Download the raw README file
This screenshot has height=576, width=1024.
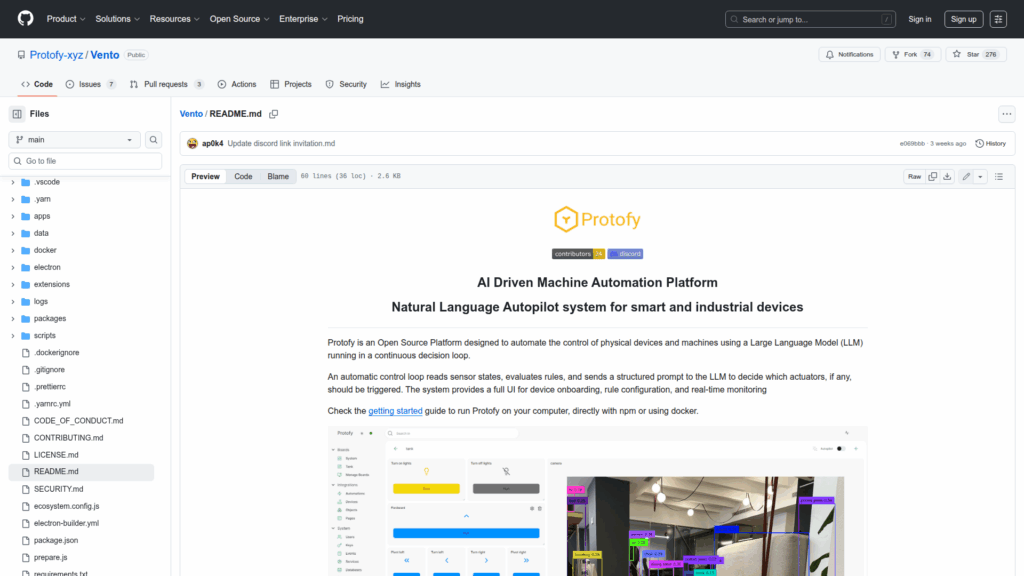947,176
